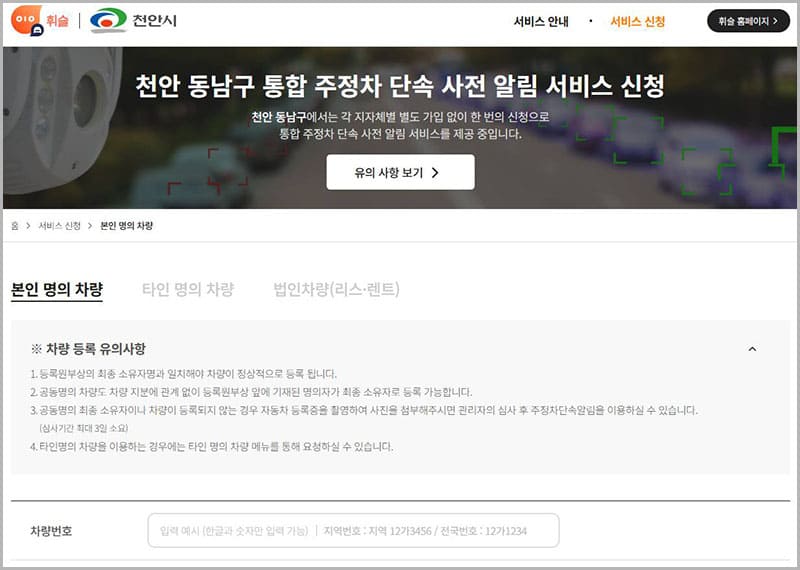800x570 pixels.
Task: Click the banner title 천안 동남구 통합 주정차
Action: (x=400, y=86)
